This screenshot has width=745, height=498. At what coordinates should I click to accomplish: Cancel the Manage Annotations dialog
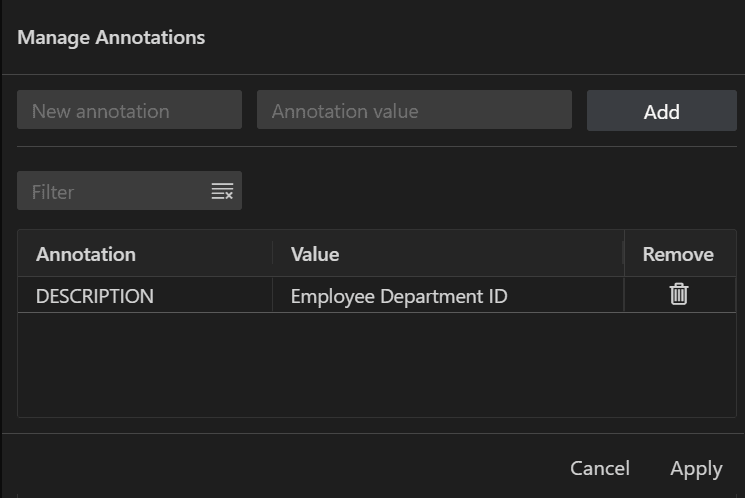(599, 468)
